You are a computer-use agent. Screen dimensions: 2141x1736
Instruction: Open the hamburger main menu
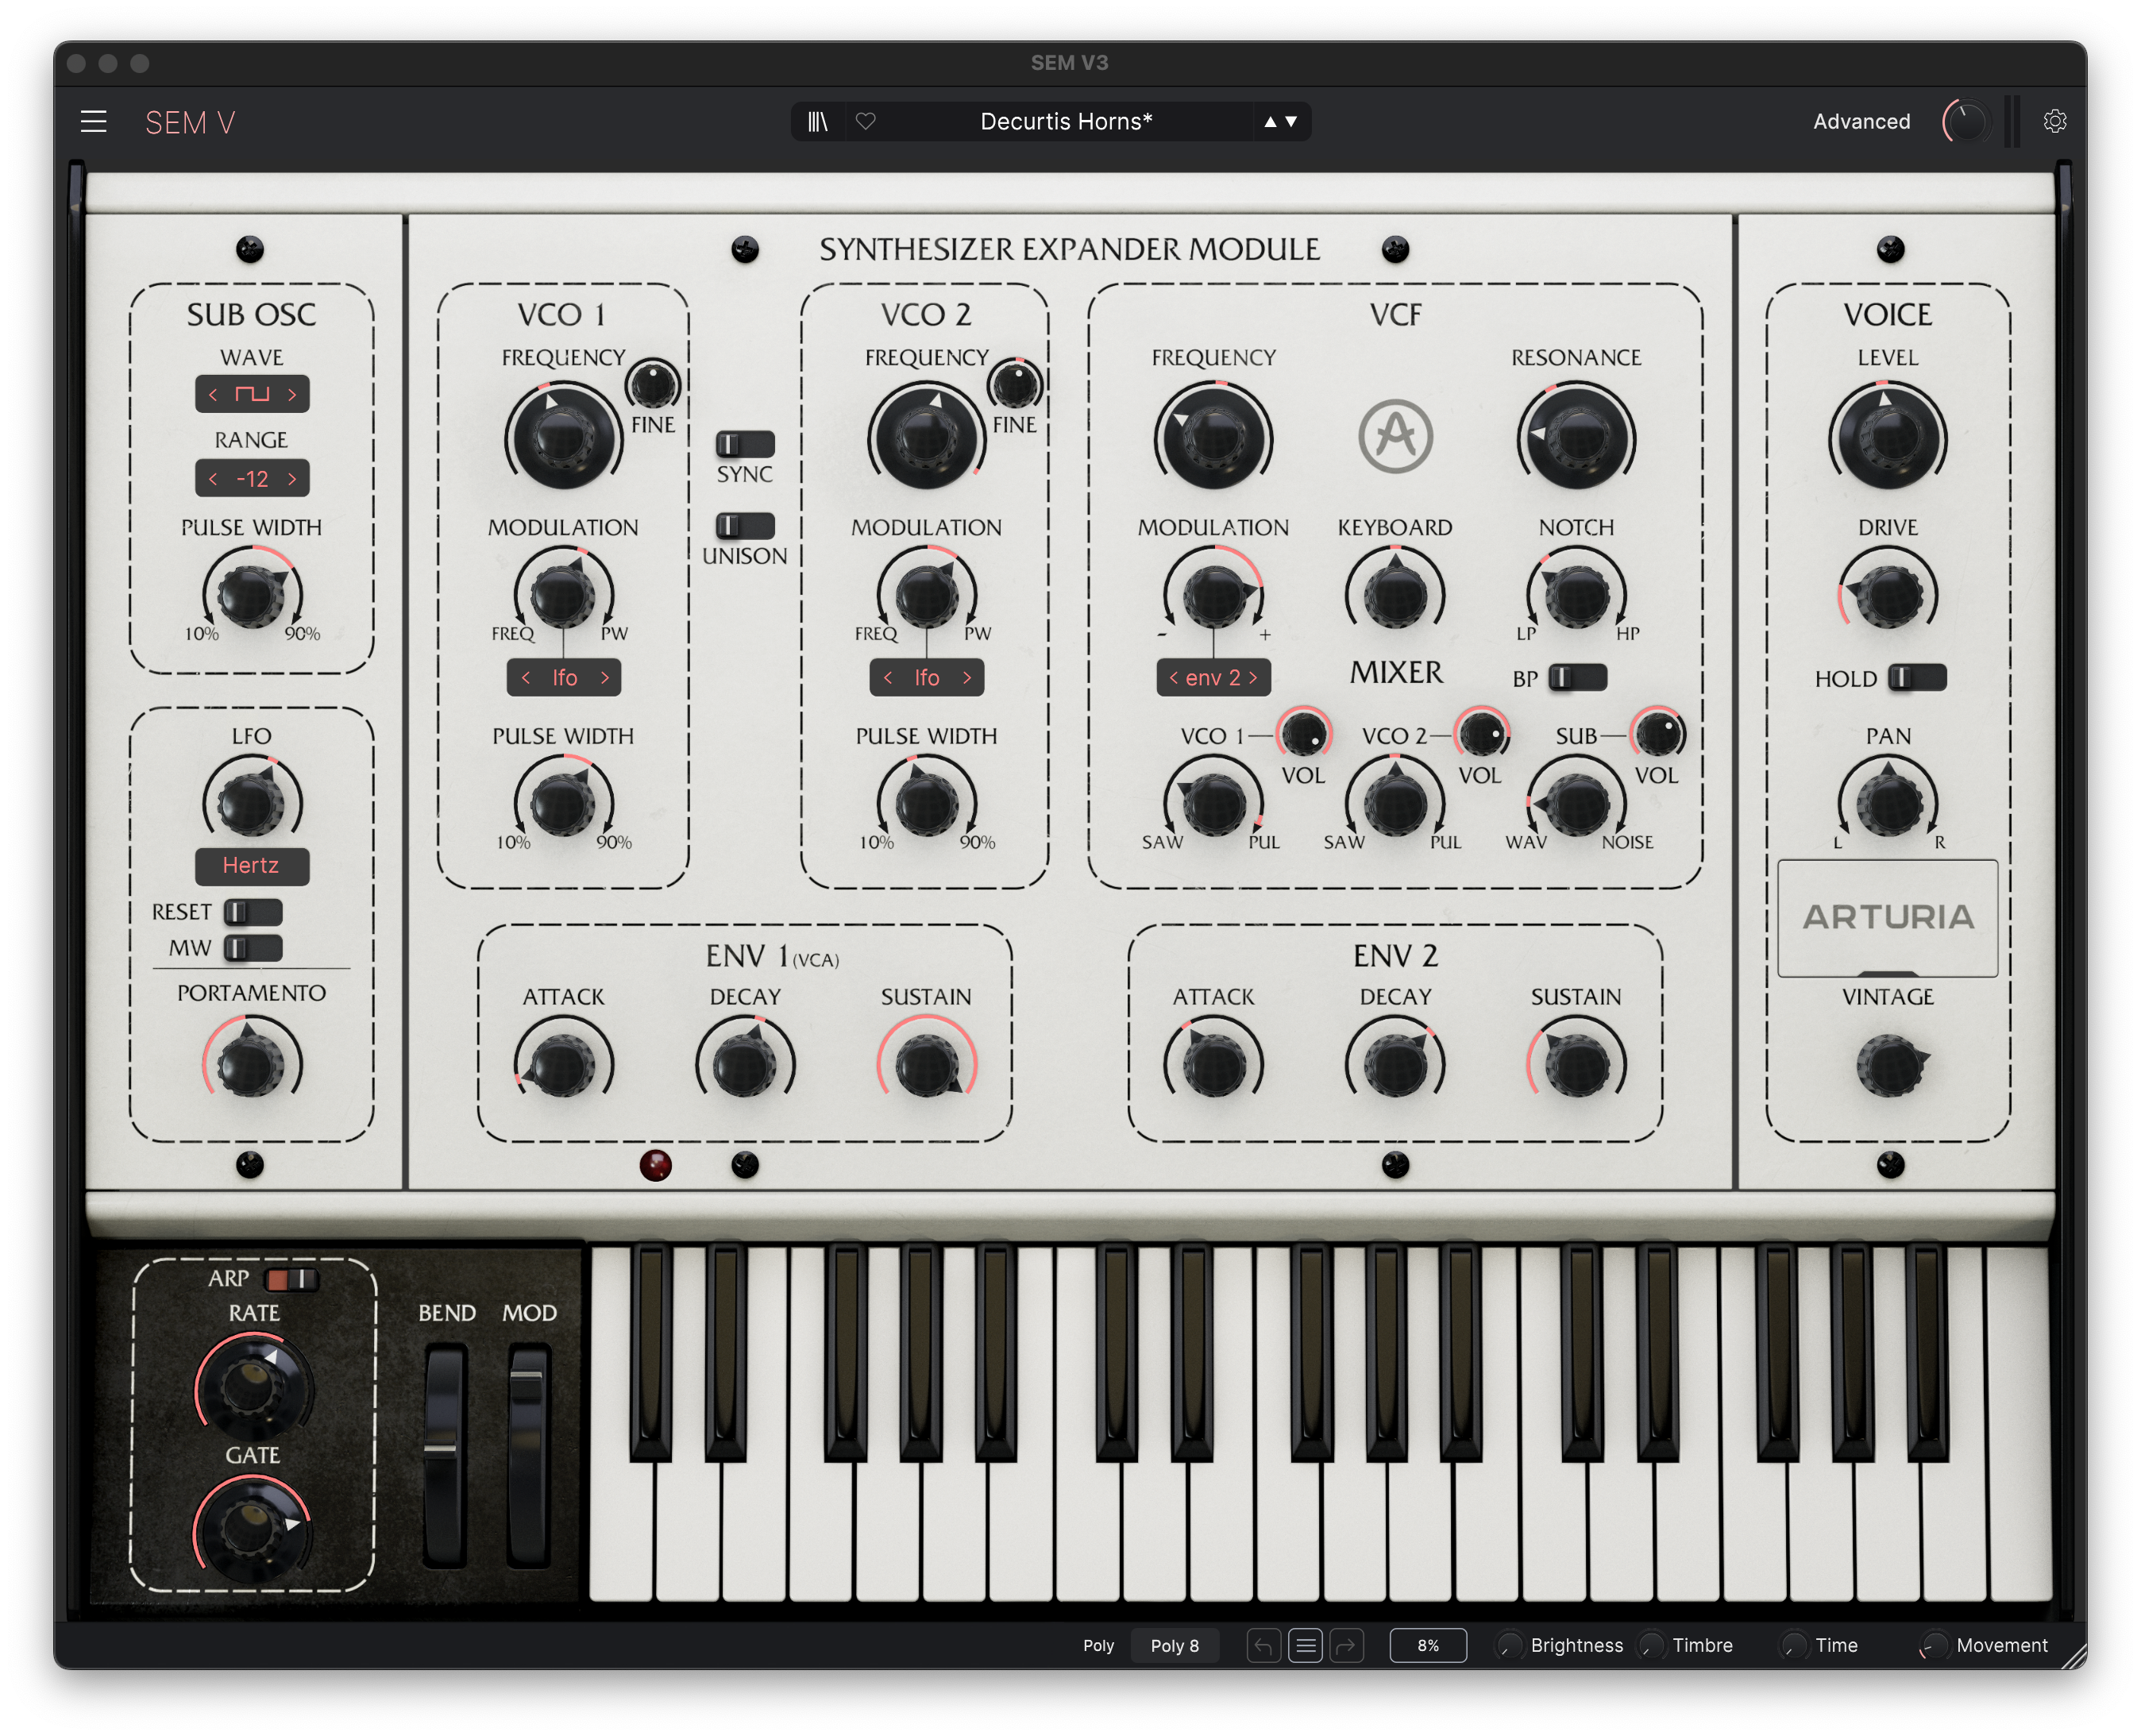click(94, 122)
